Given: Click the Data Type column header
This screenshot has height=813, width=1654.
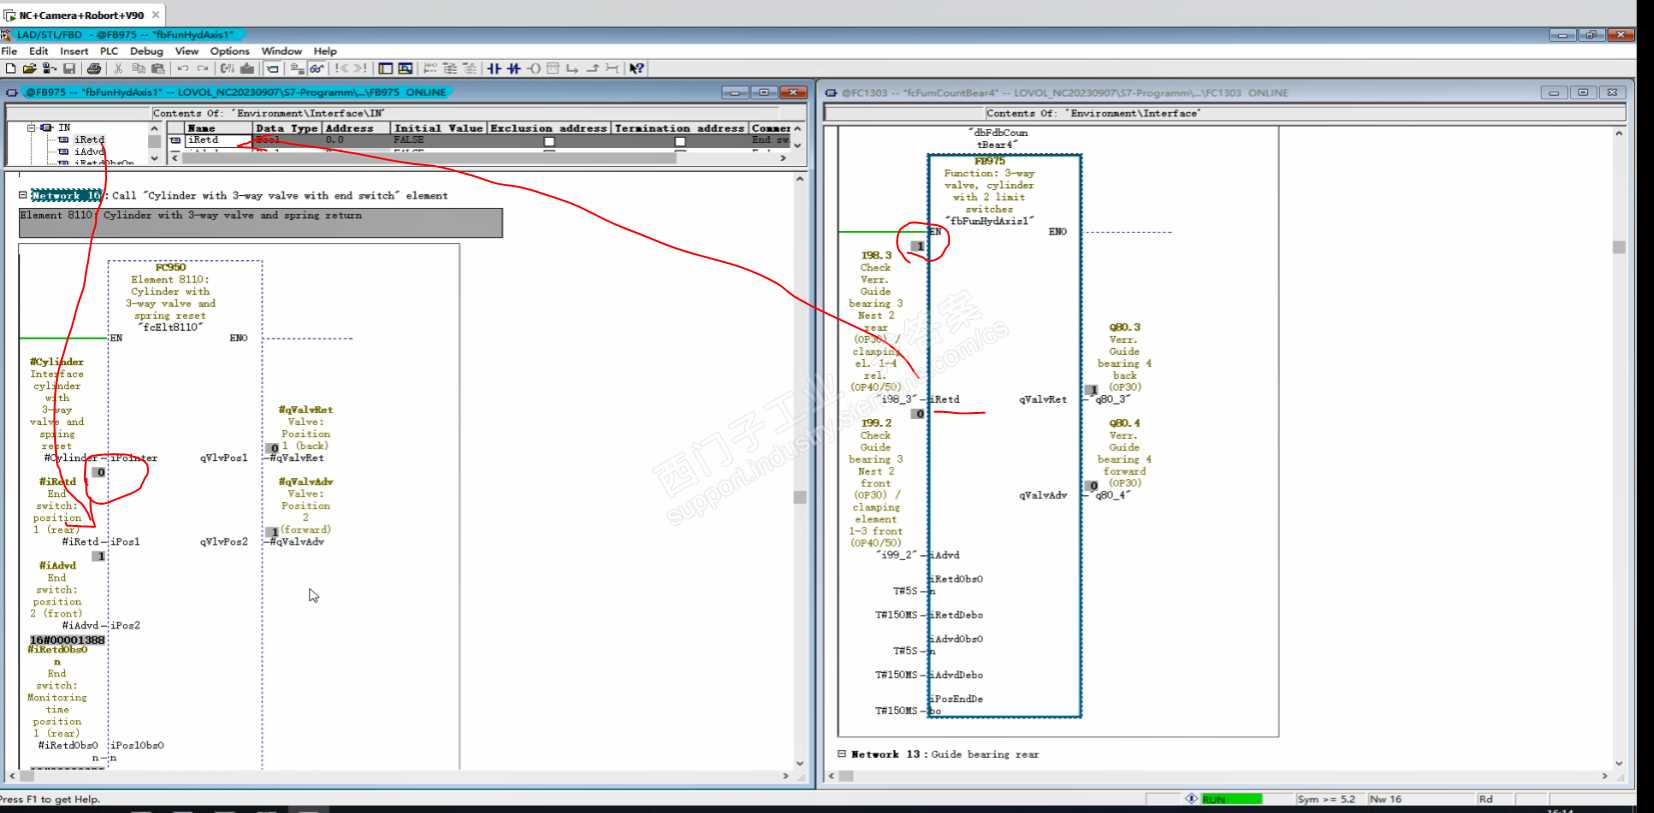Looking at the screenshot, I should coord(287,128).
